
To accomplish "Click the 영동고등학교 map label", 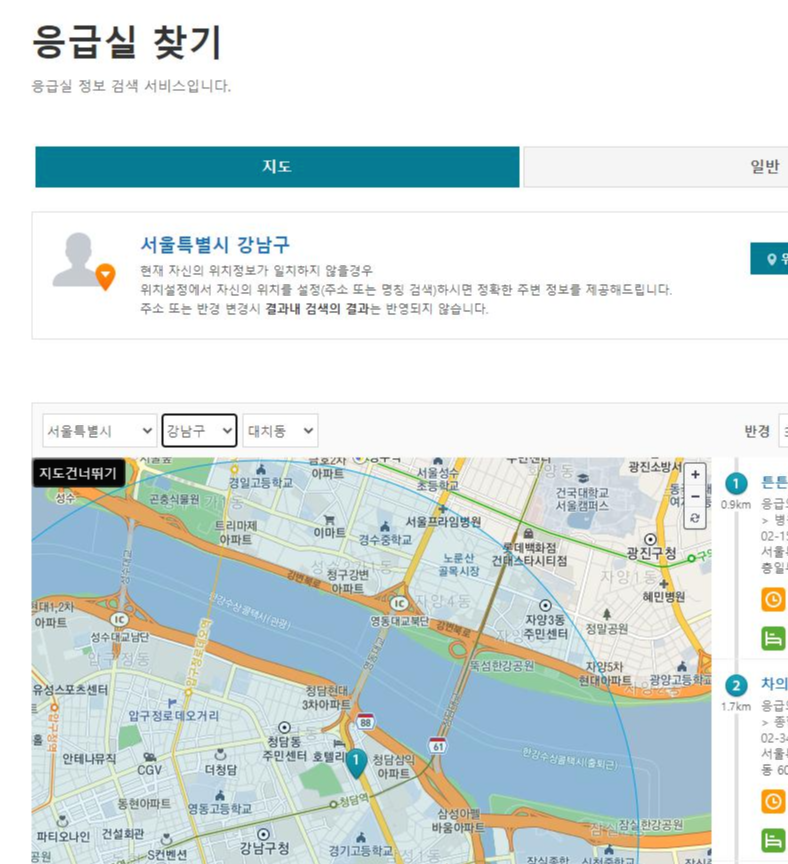I will point(219,808).
